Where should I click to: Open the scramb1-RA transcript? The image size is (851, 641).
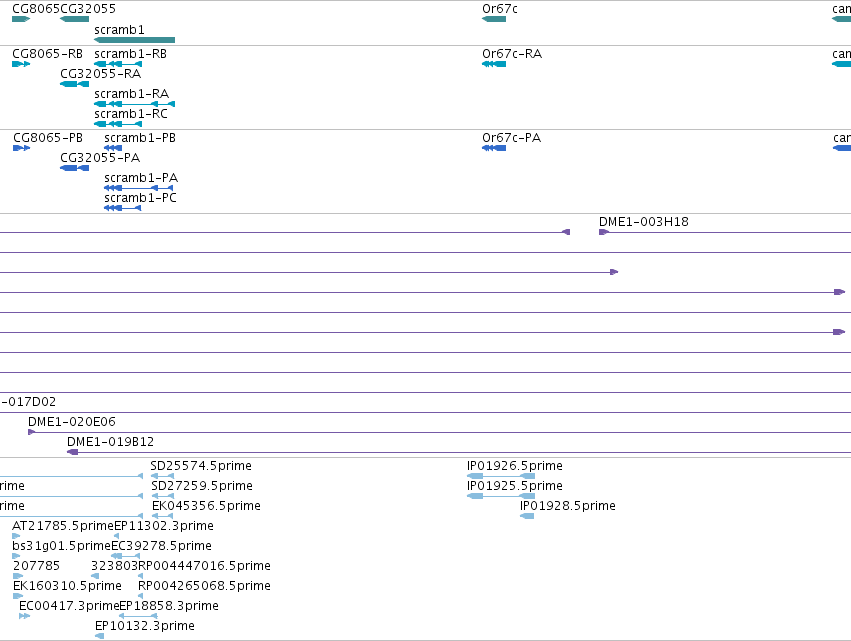[135, 104]
